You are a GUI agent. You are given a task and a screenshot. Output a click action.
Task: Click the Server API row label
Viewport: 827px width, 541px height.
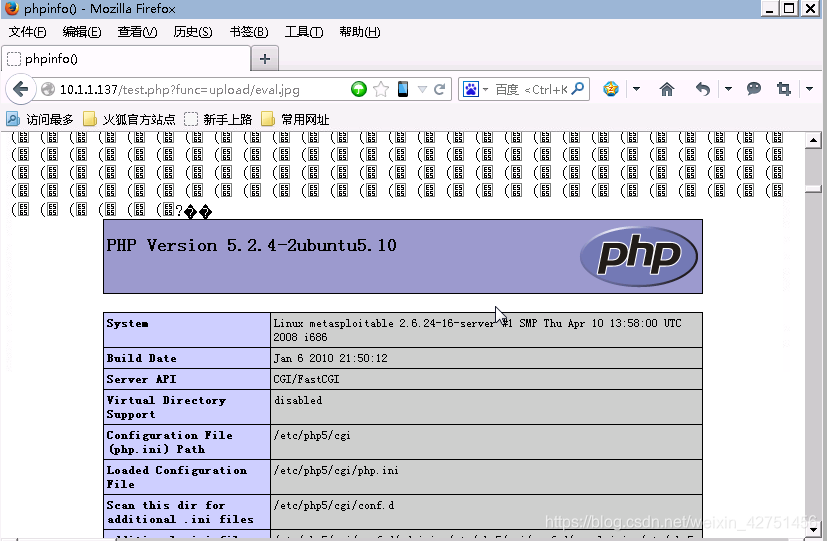tap(141, 379)
